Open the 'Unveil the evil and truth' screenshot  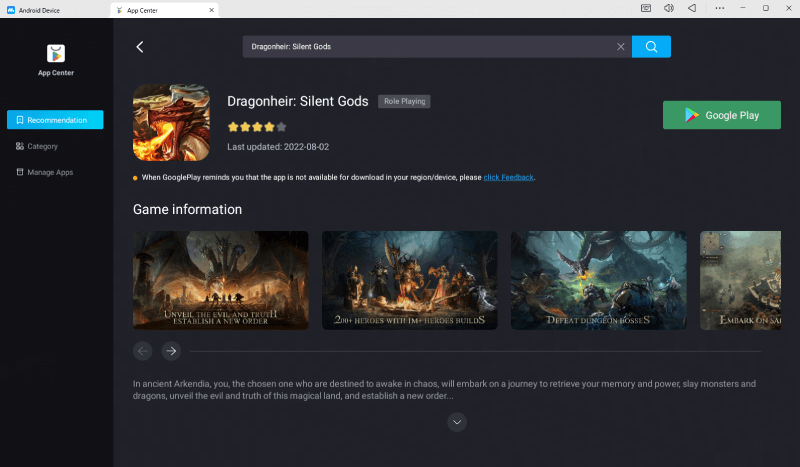click(x=220, y=280)
